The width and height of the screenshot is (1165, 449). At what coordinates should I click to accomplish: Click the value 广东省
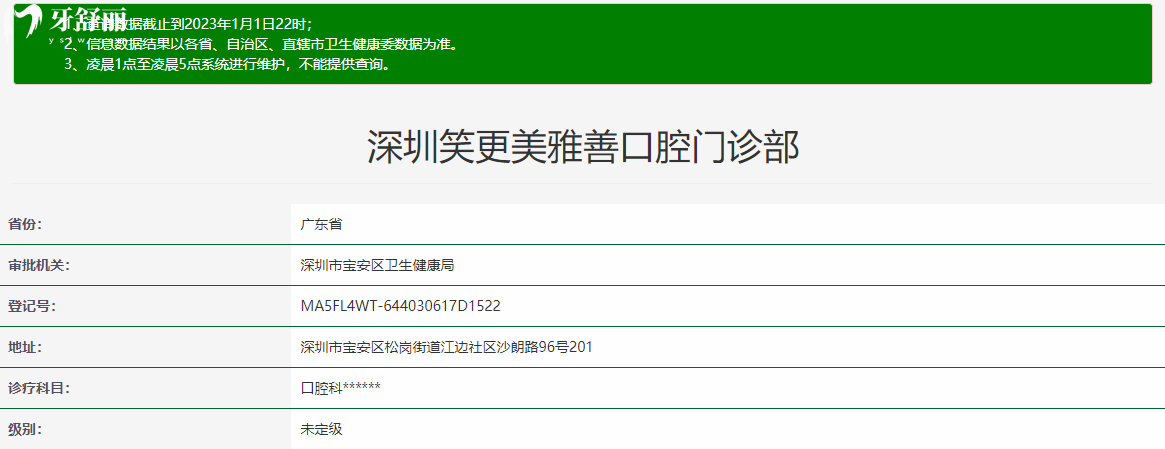tap(321, 224)
